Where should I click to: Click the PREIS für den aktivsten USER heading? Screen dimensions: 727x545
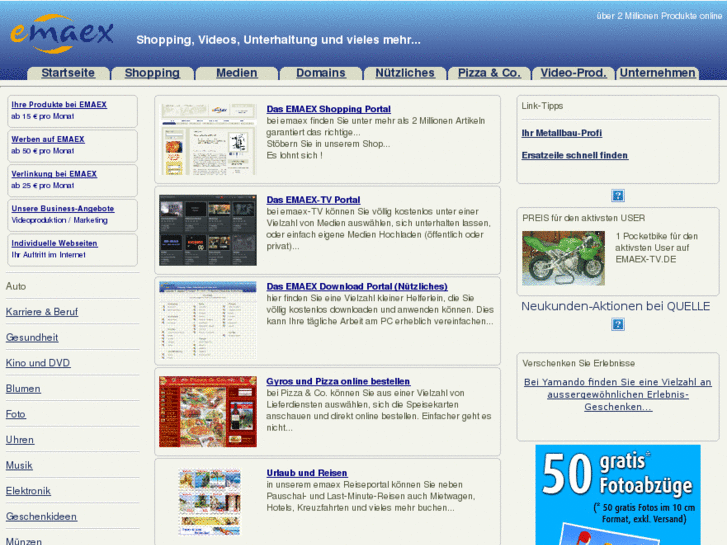(584, 218)
